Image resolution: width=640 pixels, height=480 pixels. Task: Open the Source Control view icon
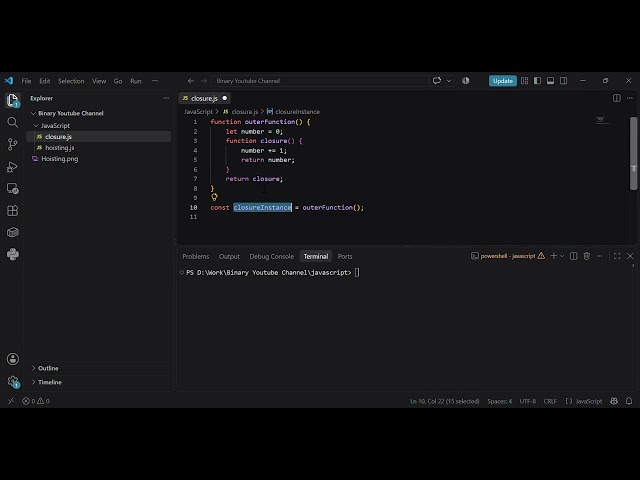point(13,144)
